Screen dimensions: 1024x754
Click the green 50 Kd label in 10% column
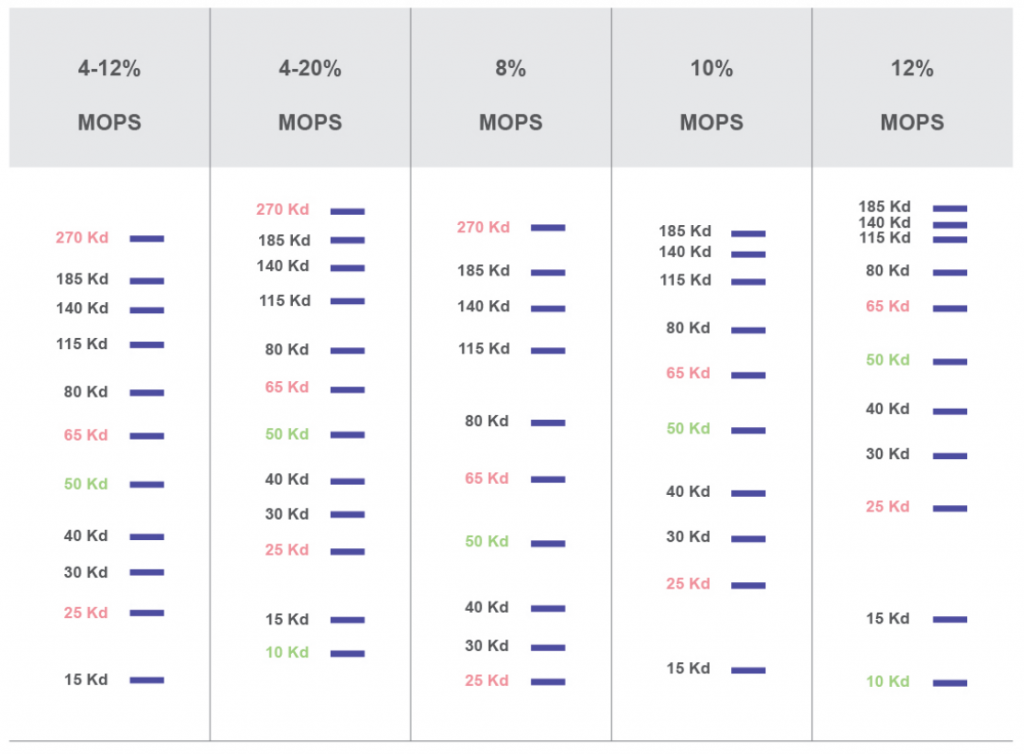point(688,429)
